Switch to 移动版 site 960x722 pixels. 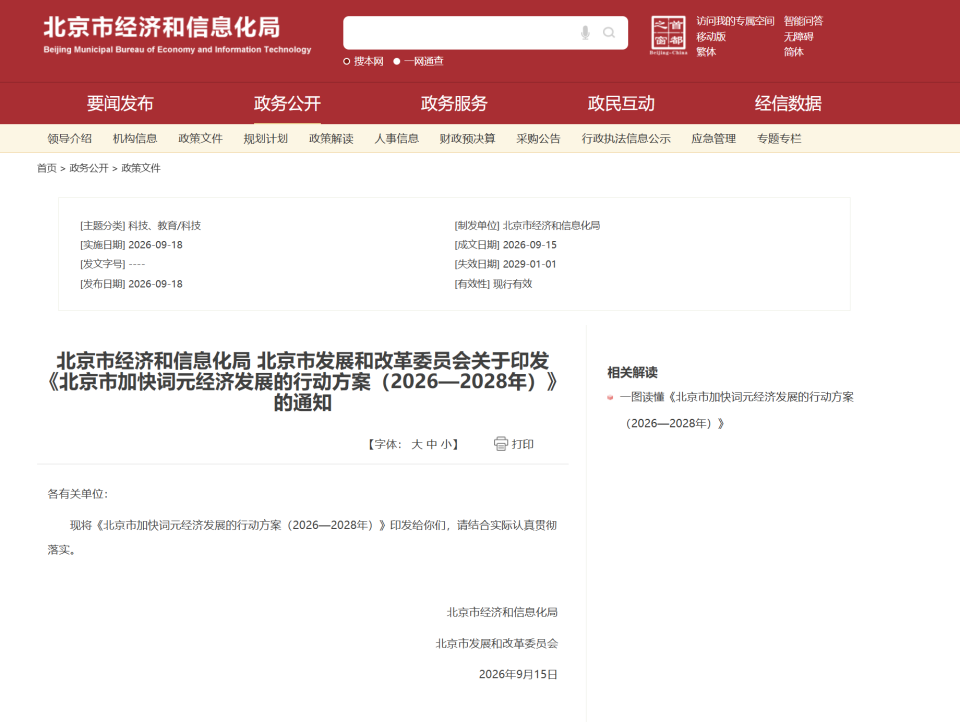click(x=711, y=37)
